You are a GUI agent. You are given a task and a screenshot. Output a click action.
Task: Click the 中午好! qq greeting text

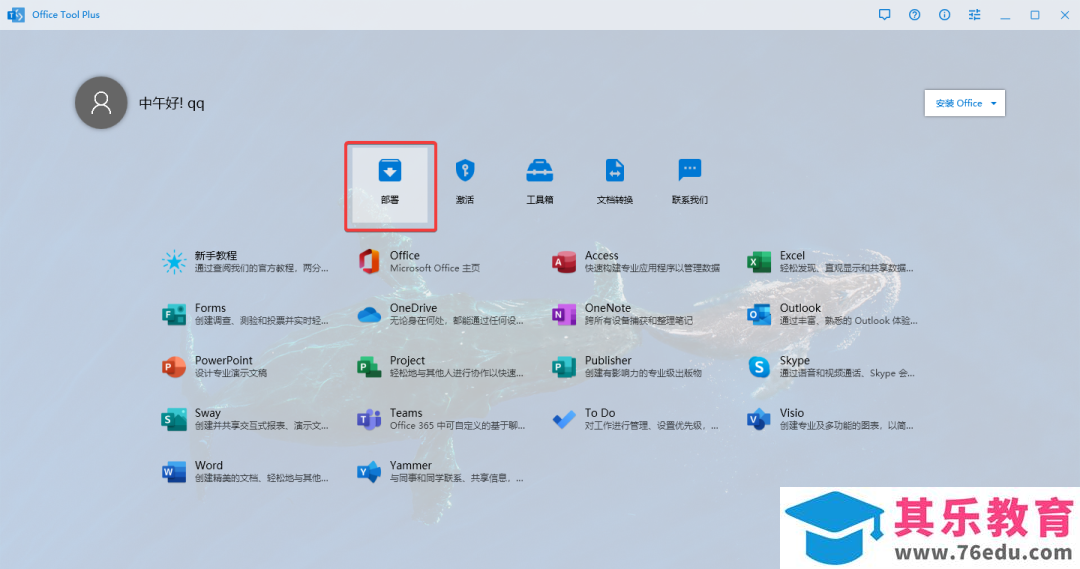172,103
